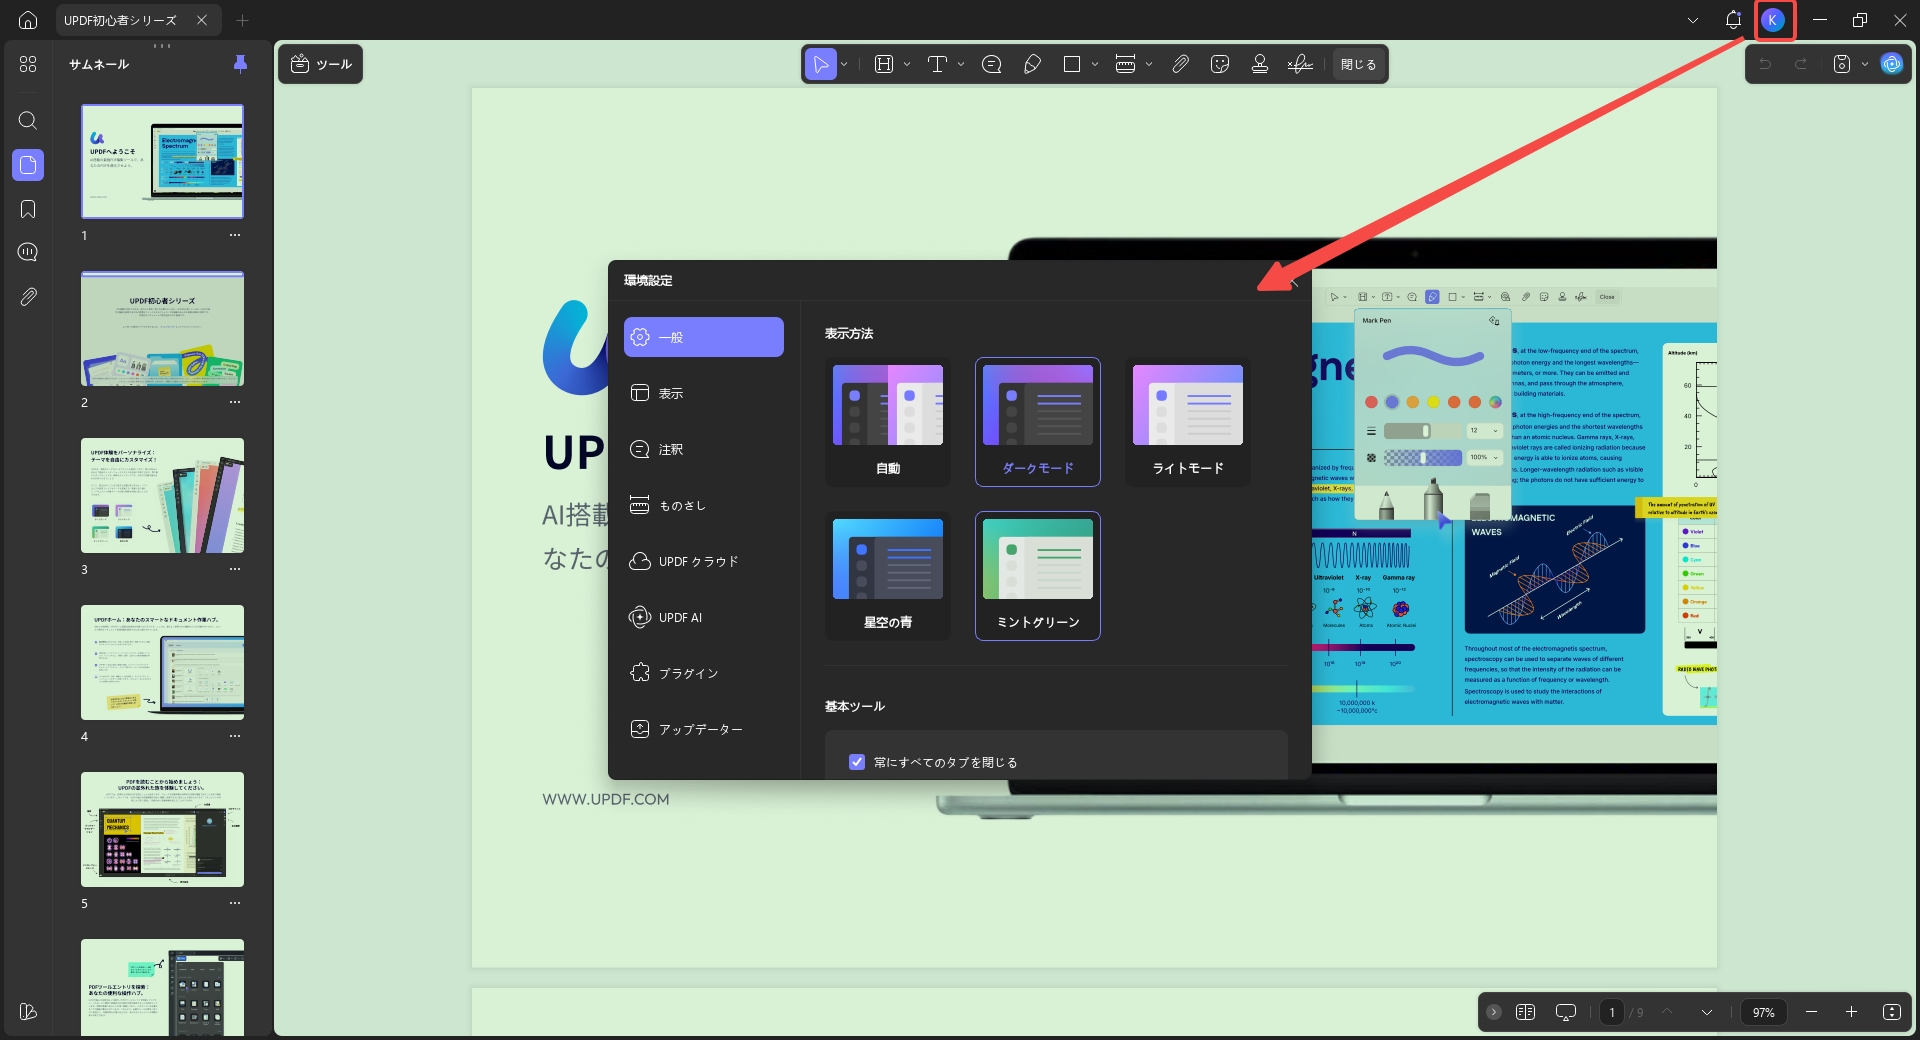1920x1040 pixels.
Task: Select ものさし in preferences sidebar
Action: [x=704, y=505]
